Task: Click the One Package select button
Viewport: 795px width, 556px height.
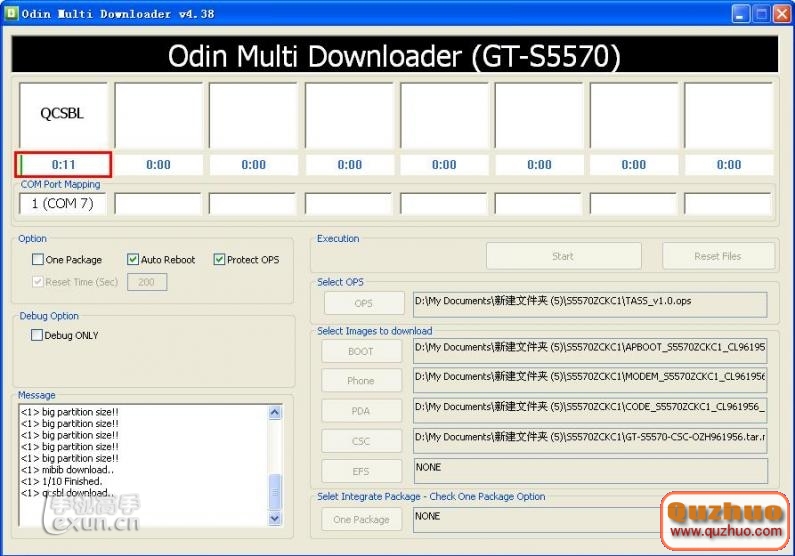Action: click(x=361, y=520)
